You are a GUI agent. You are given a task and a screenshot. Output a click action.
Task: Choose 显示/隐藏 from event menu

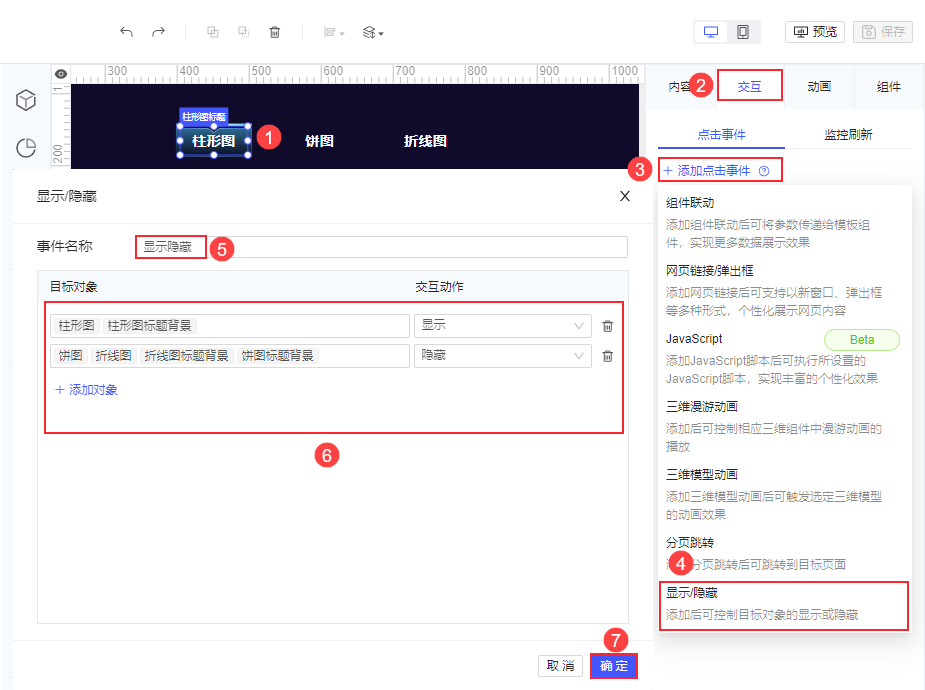[x=783, y=606]
